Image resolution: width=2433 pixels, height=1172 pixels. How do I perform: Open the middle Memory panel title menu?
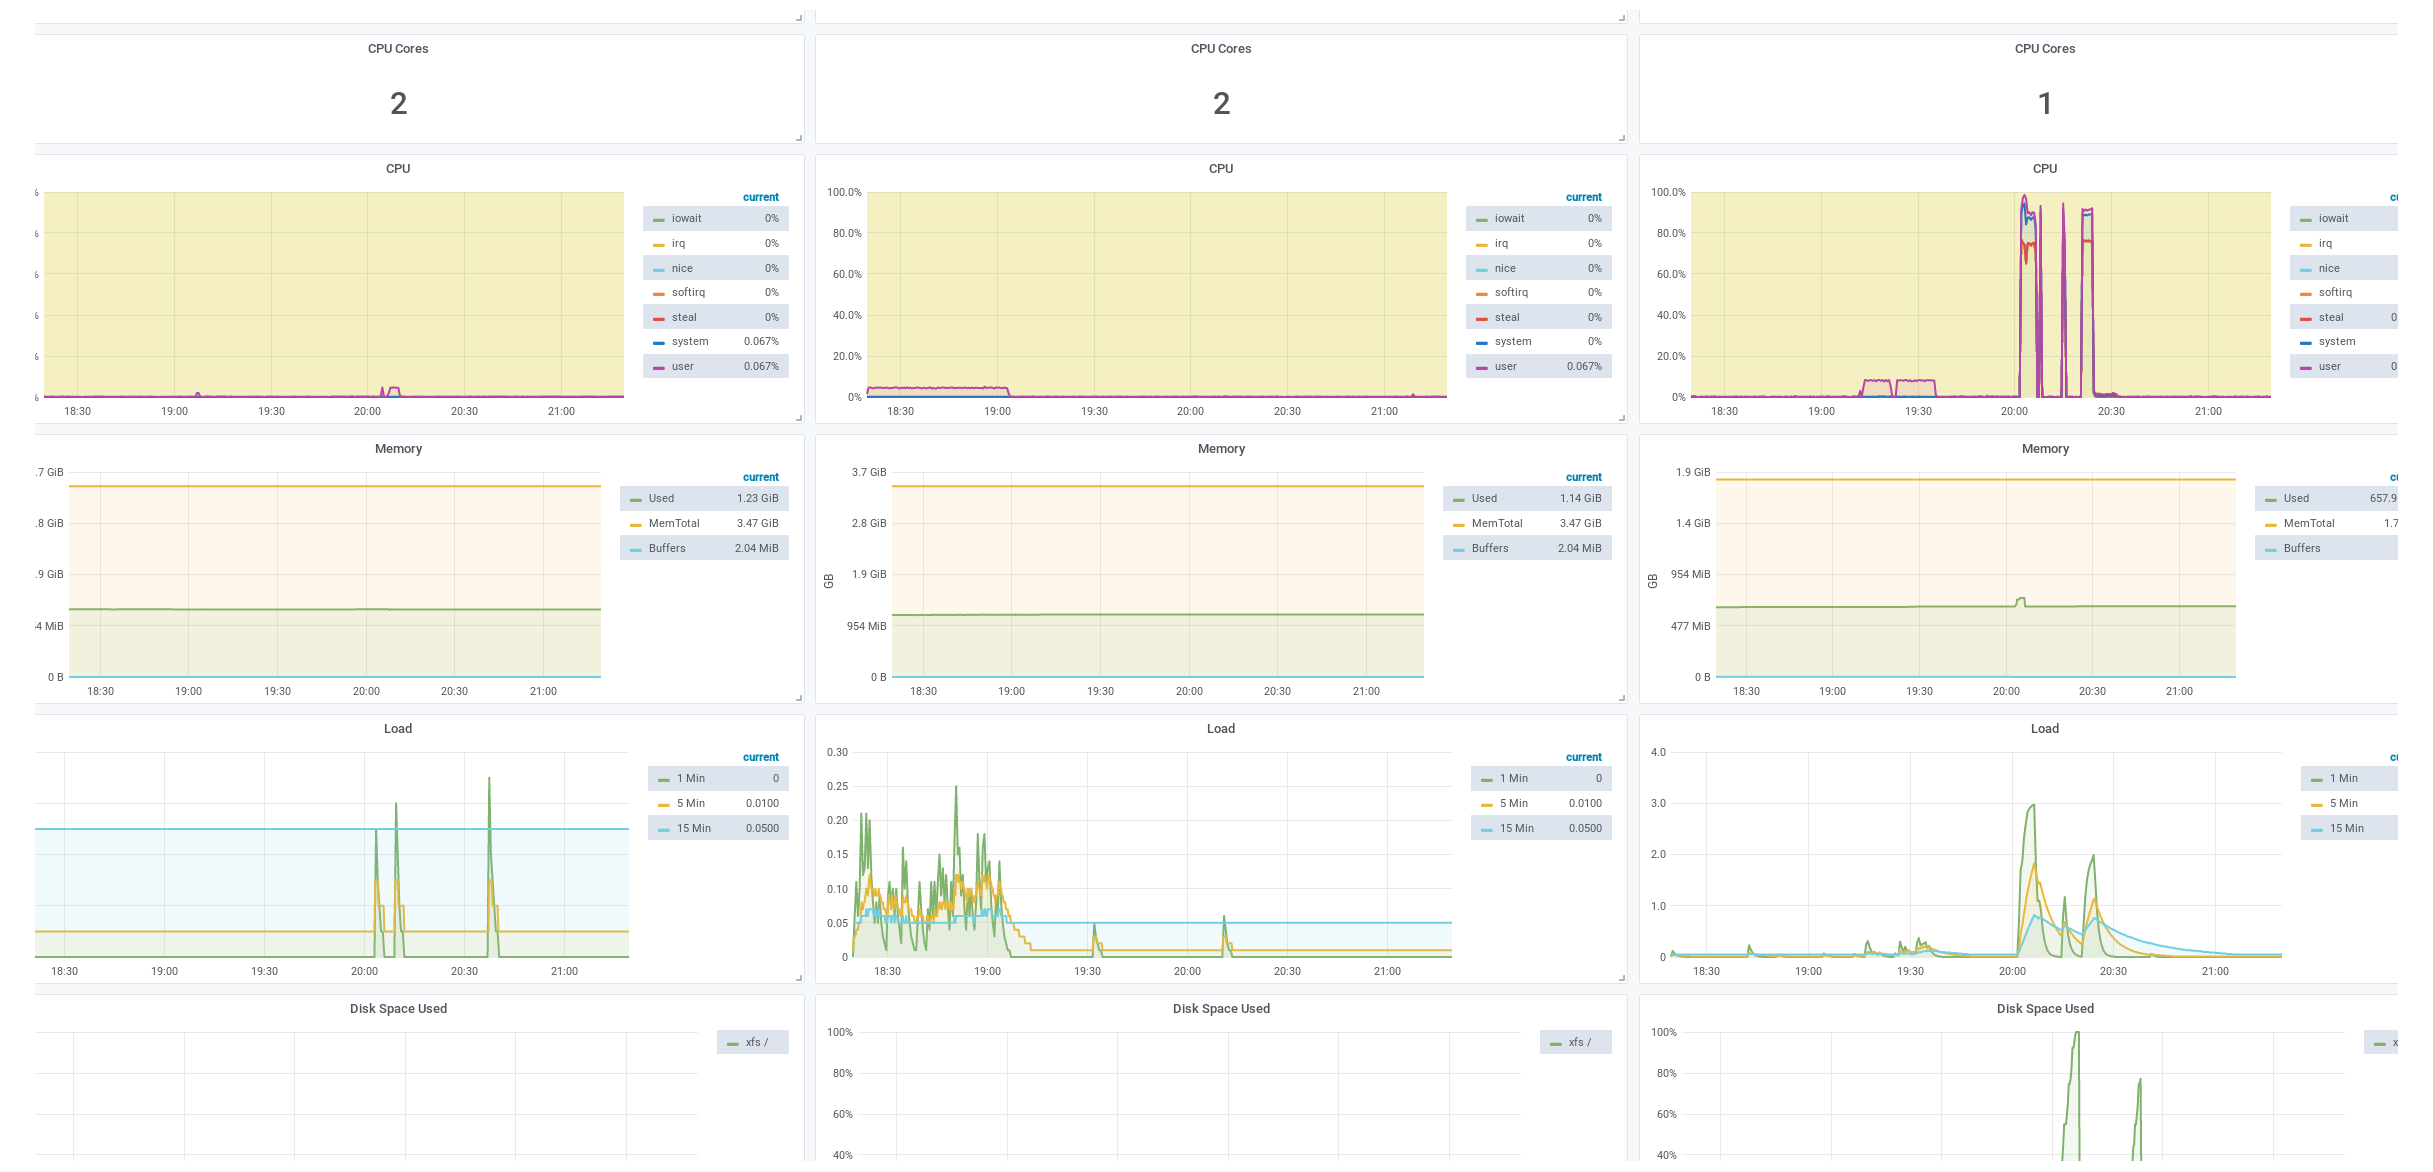(x=1221, y=449)
